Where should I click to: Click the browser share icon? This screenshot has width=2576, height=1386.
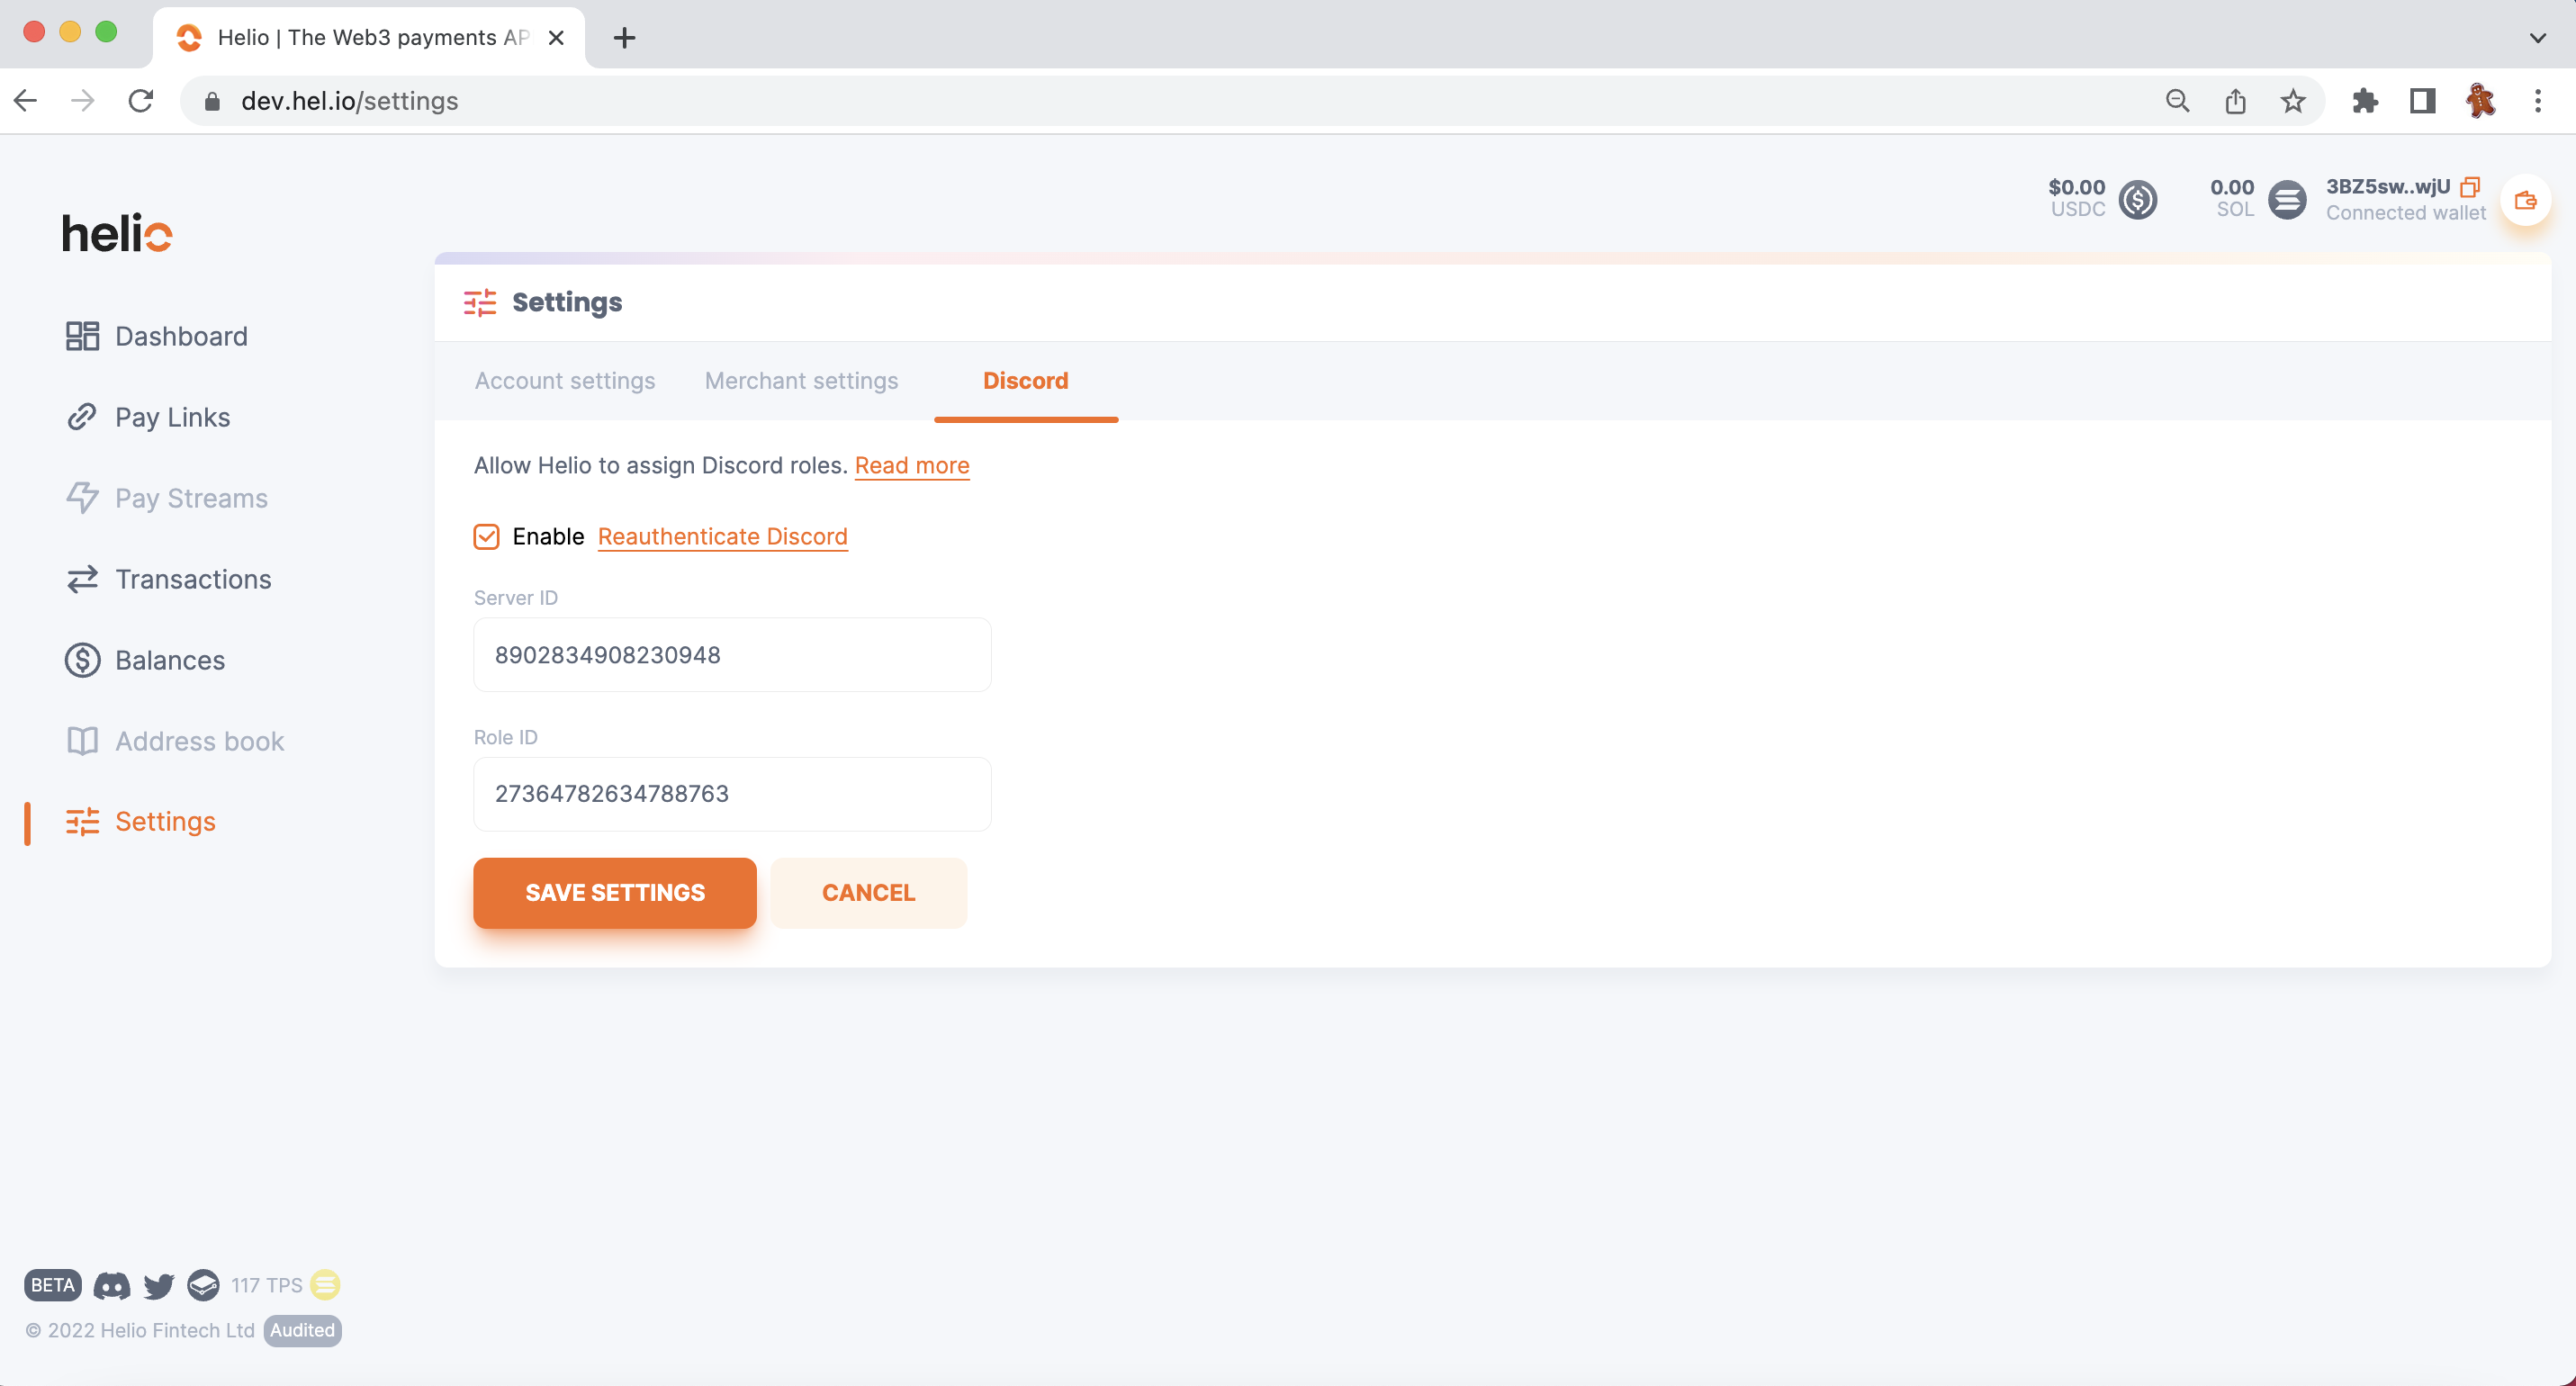2235,100
